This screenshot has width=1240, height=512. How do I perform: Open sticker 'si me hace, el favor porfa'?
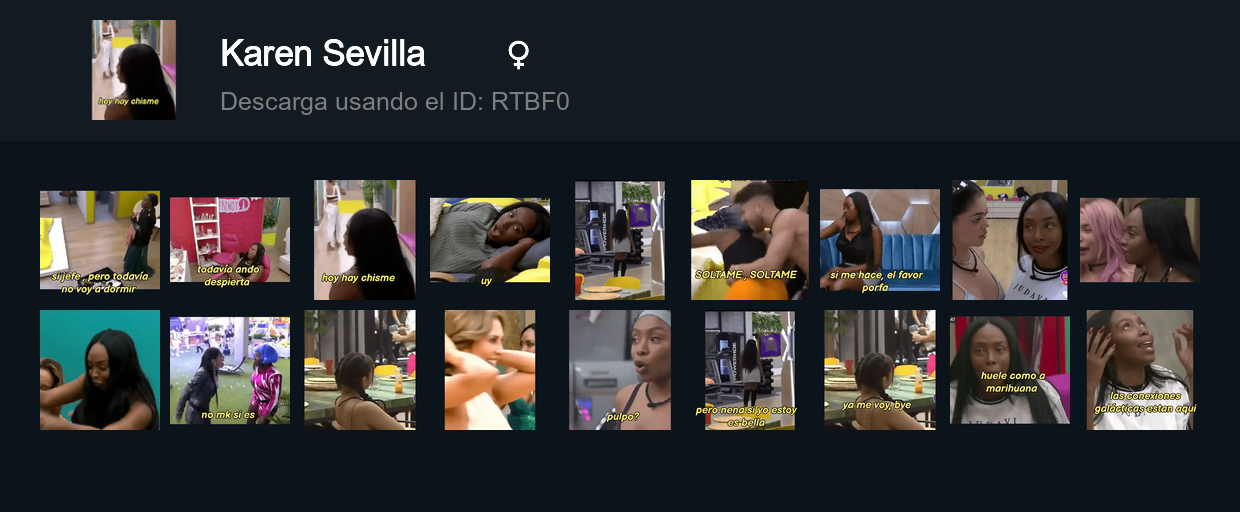pos(880,240)
